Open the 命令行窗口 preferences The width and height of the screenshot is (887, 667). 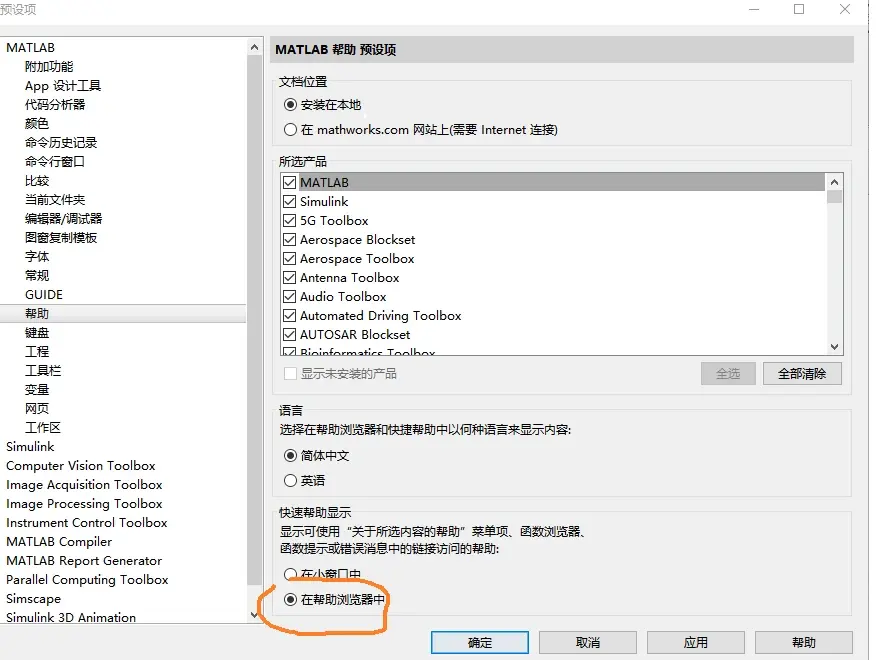click(x=55, y=162)
